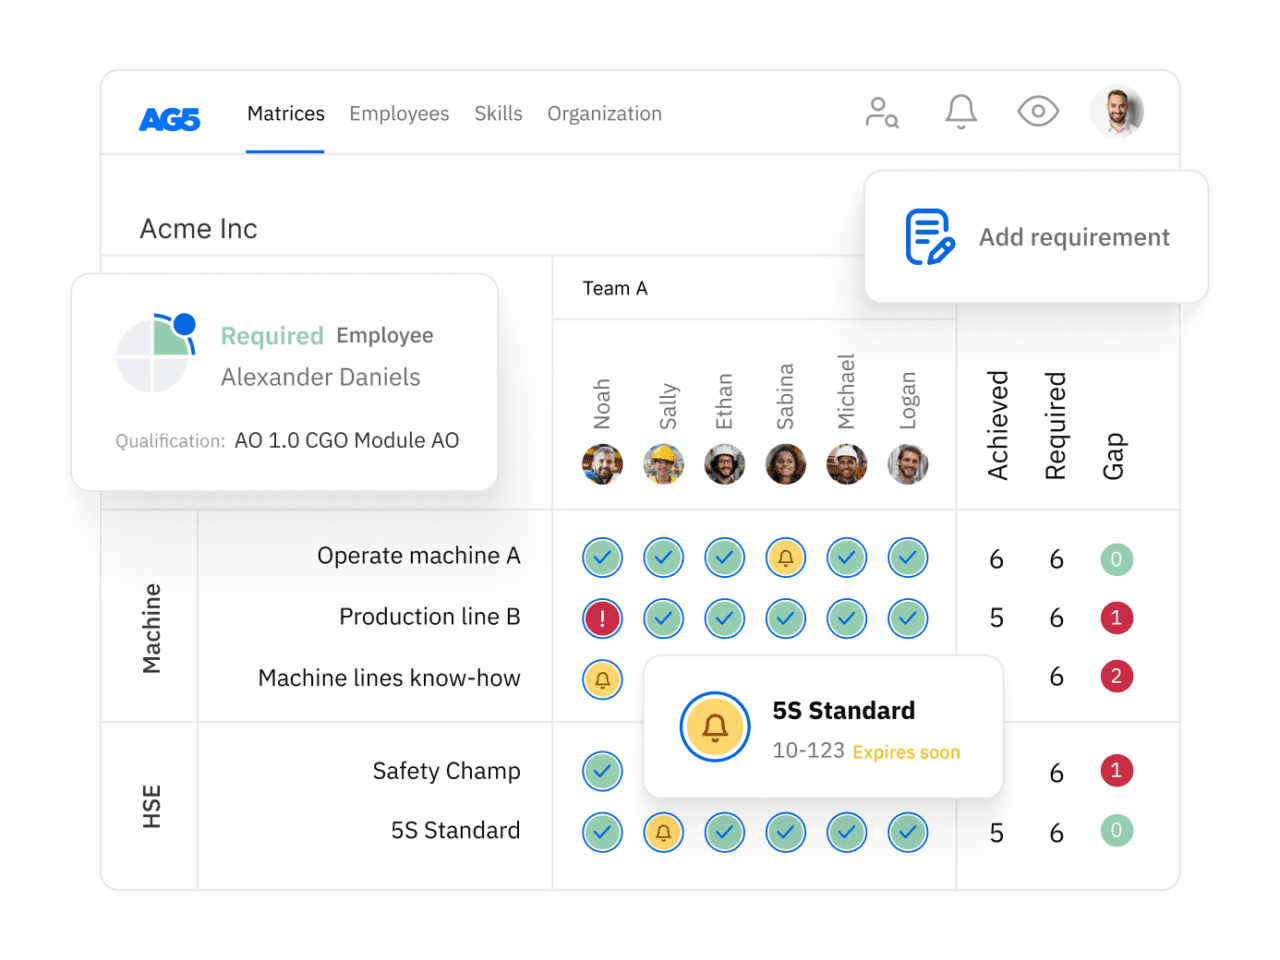Click the AG5 logo
1280x960 pixels.
click(170, 120)
